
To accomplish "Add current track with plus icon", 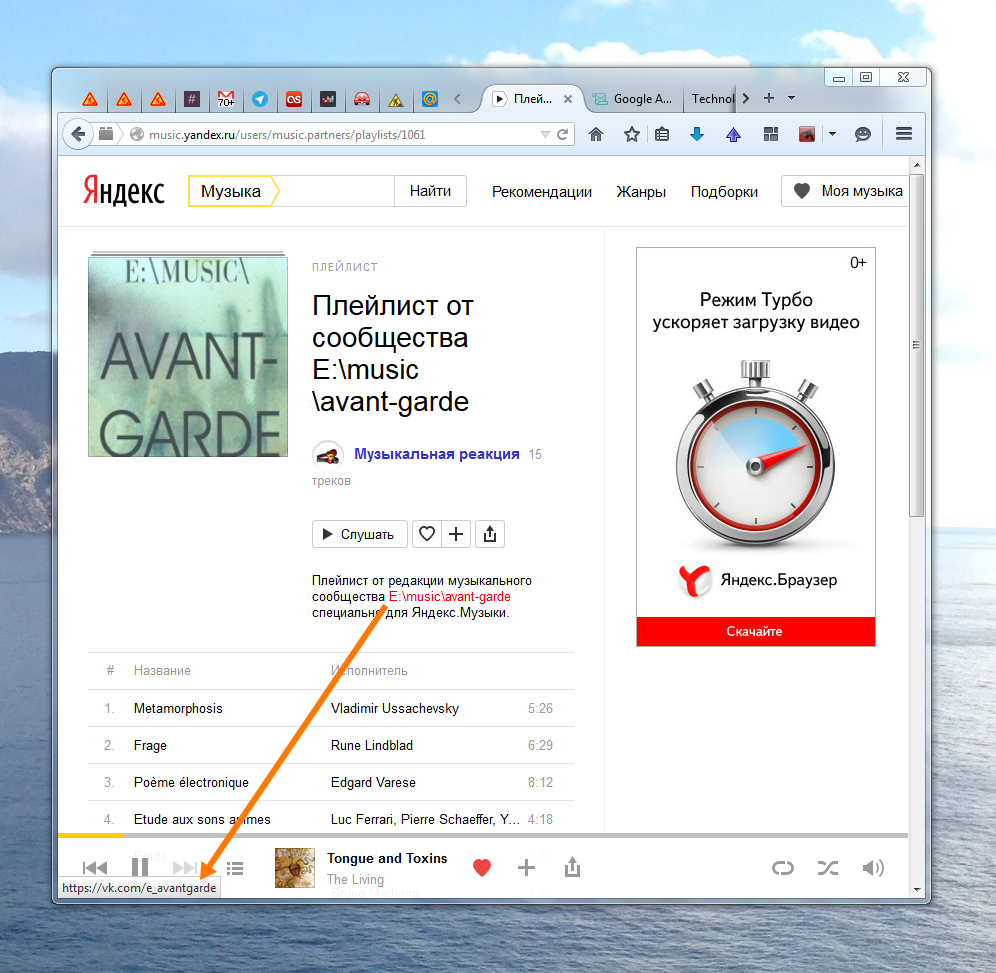I will pos(526,868).
